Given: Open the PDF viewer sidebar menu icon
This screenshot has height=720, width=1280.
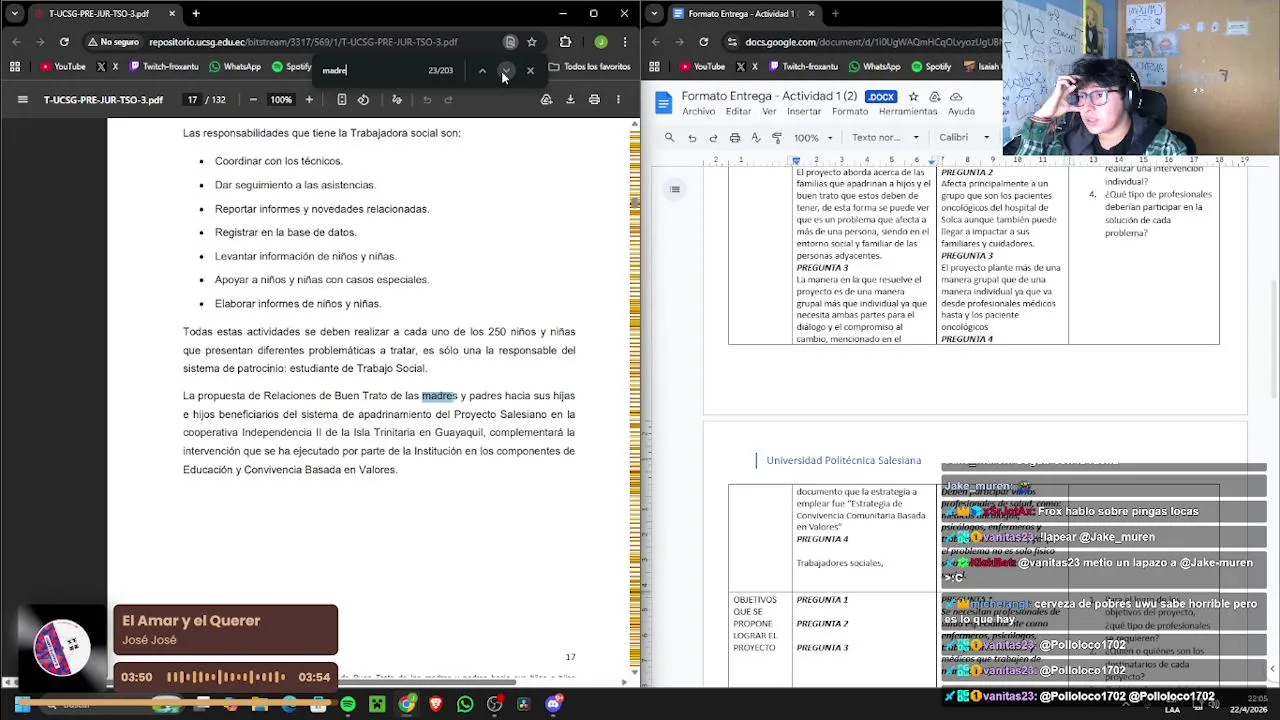Looking at the screenshot, I should point(22,100).
